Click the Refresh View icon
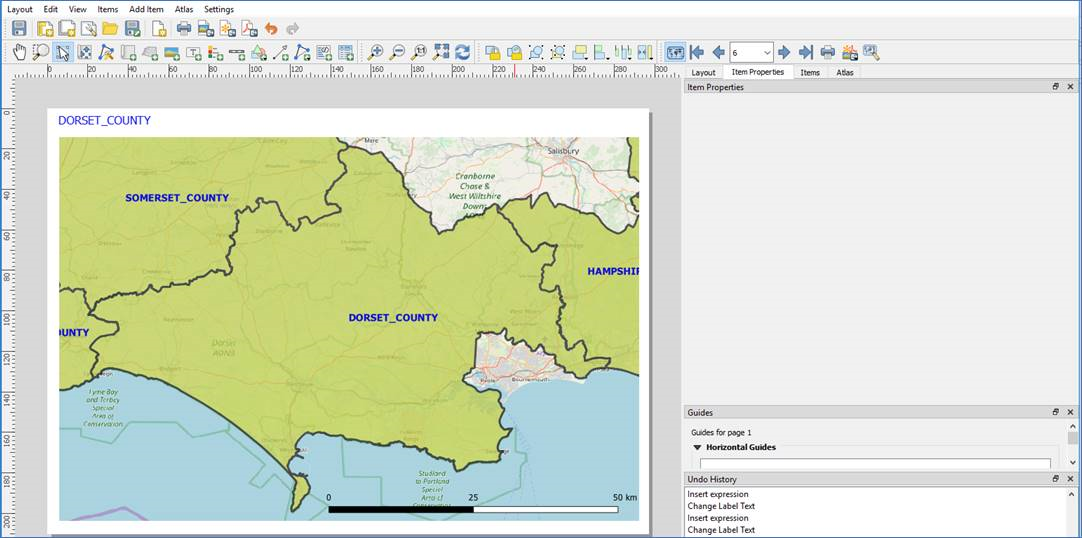Image resolution: width=1082 pixels, height=538 pixels. click(x=462, y=52)
